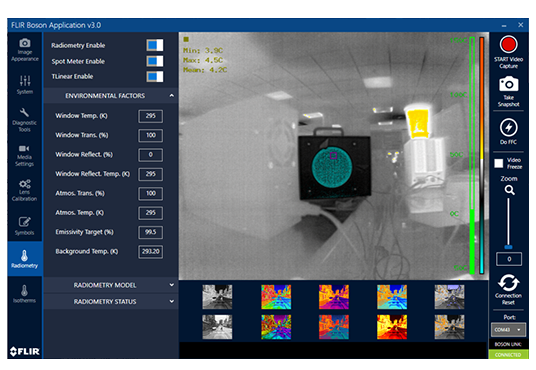The width and height of the screenshot is (536, 370).
Task: Click the Mean: 4.2C reading
Action: coord(205,70)
